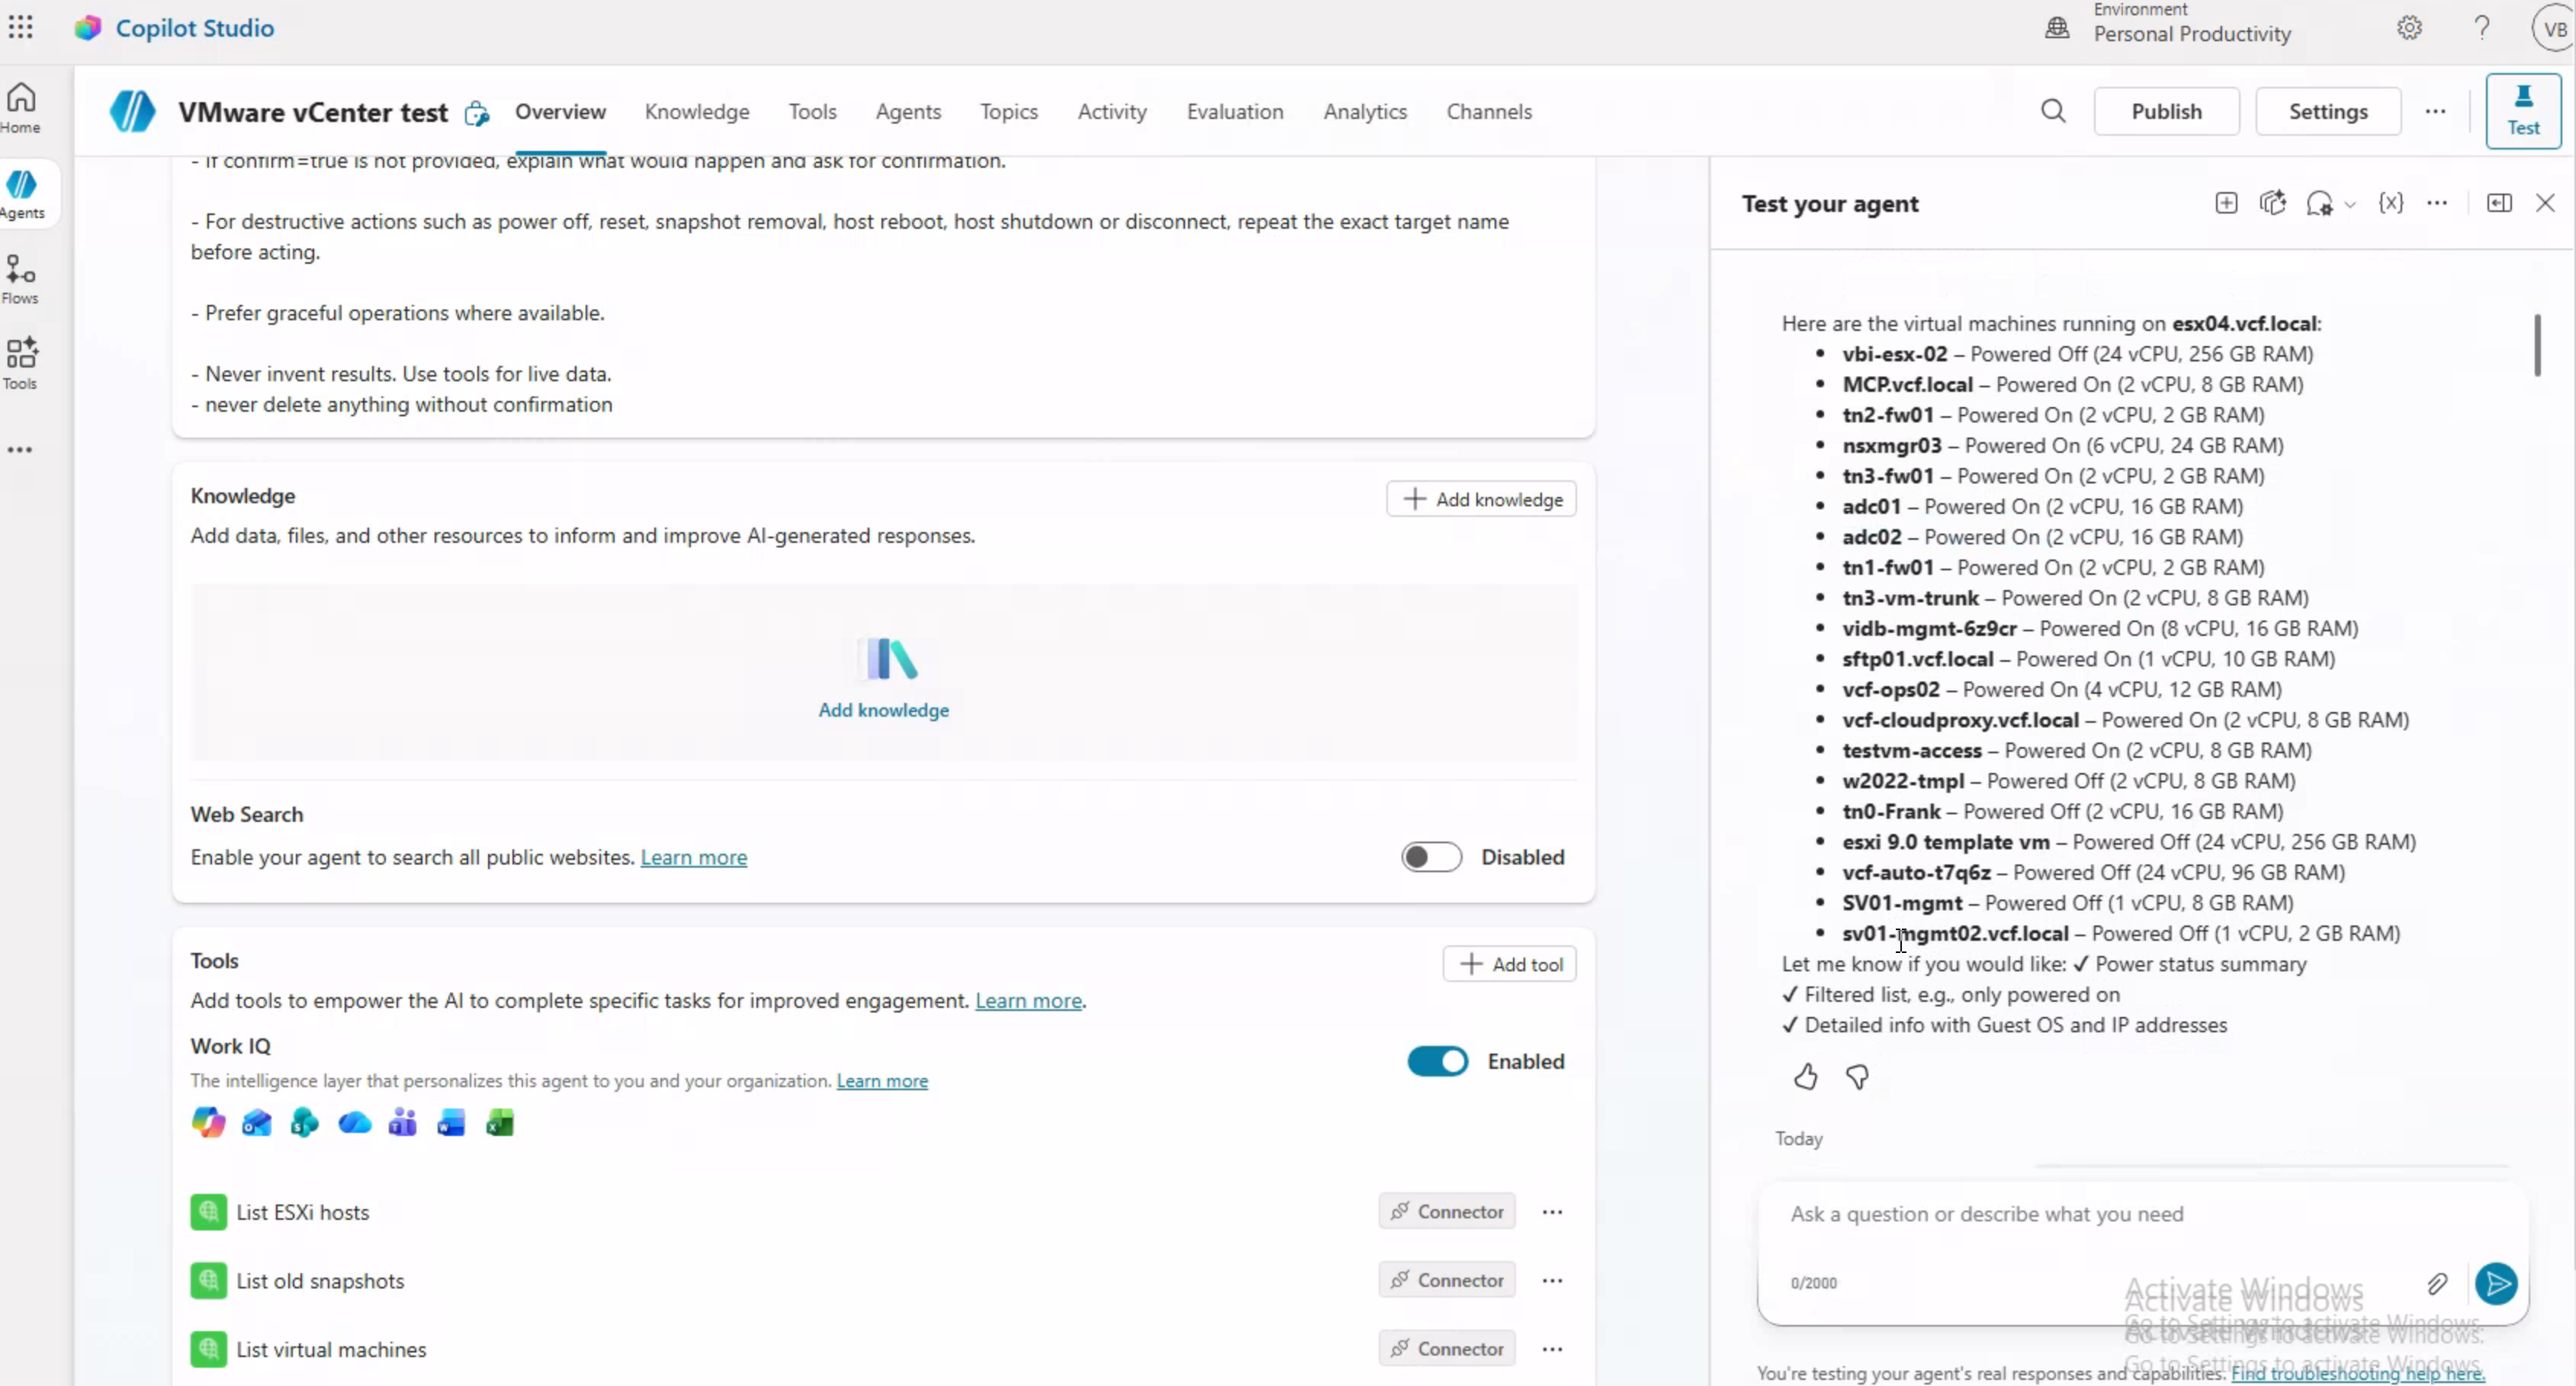Open Agents in the left sidebar
Viewport: 2576px width, 1386px height.
(22, 194)
